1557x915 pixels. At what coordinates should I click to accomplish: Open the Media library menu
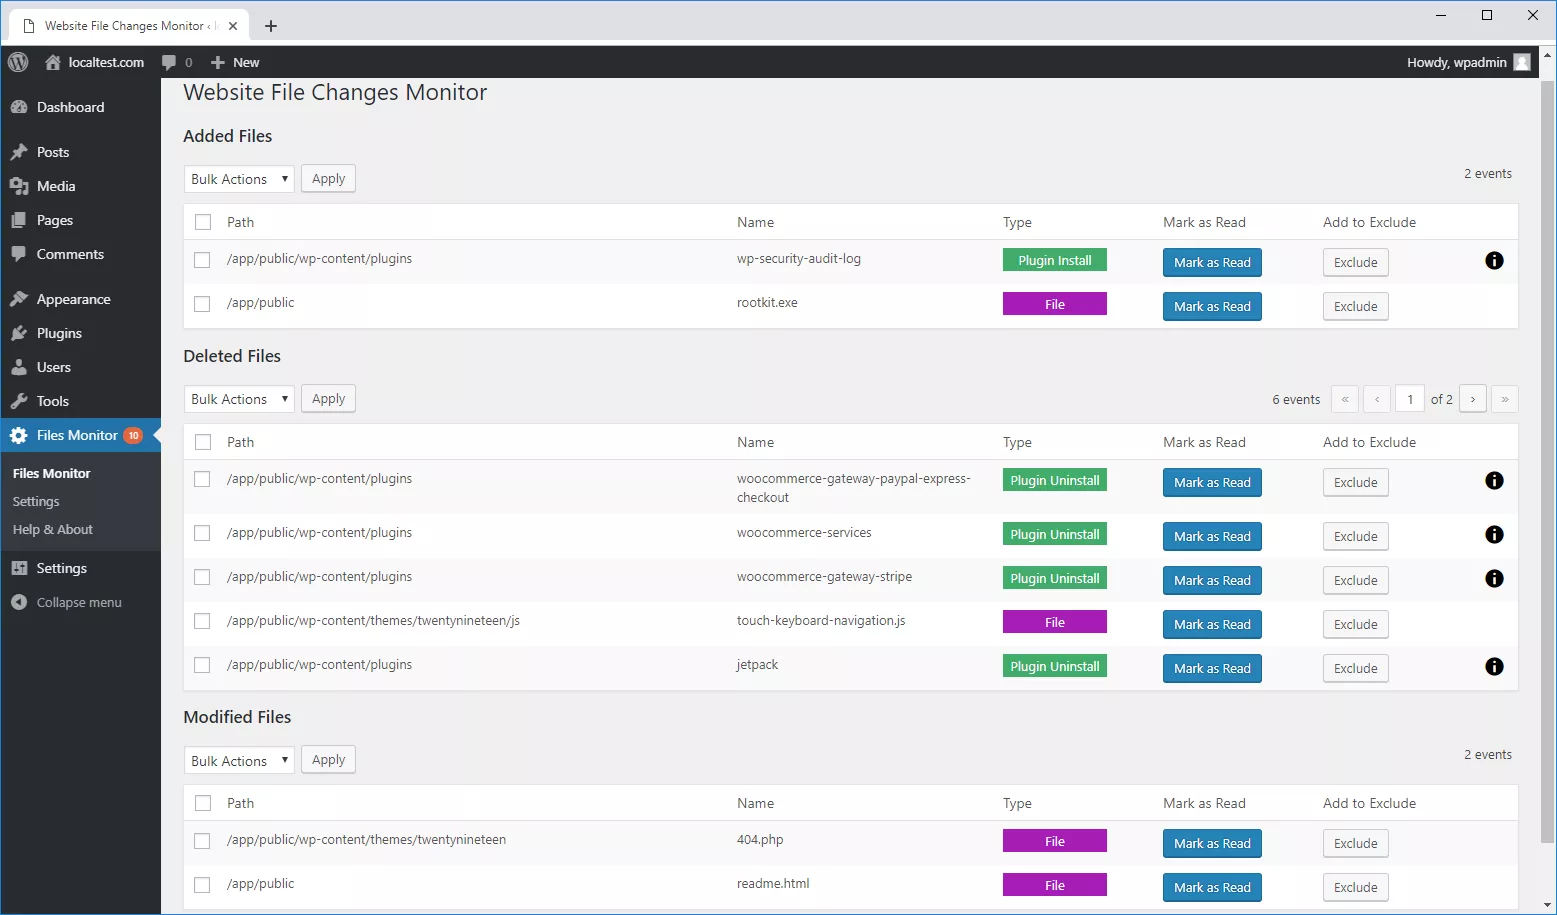tap(56, 186)
